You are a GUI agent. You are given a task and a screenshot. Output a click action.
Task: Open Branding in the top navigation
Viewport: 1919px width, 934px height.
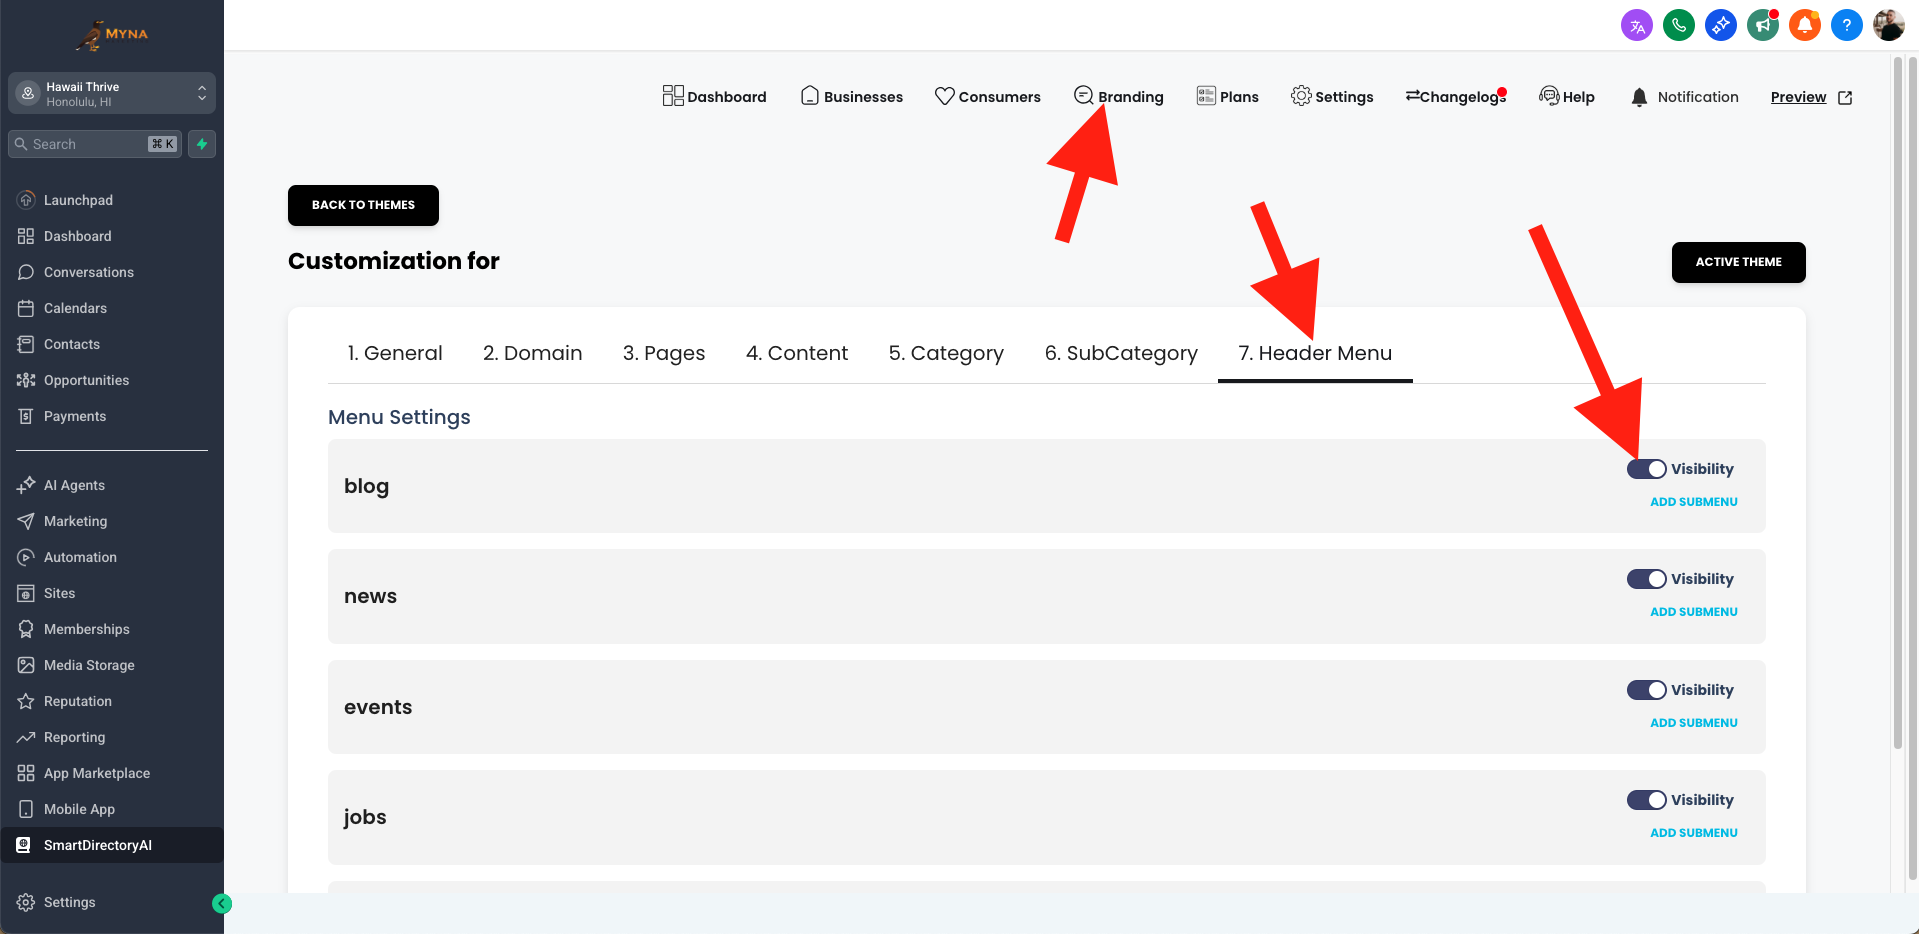click(x=1119, y=96)
